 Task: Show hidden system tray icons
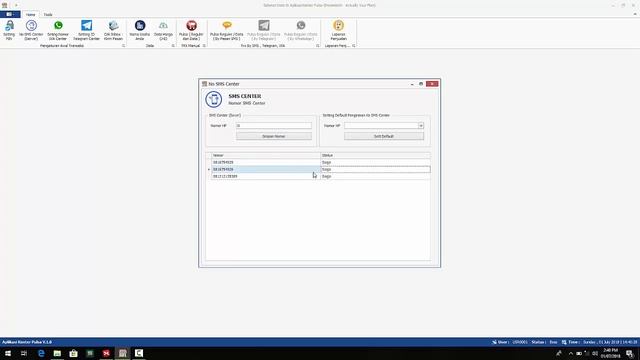click(571, 353)
